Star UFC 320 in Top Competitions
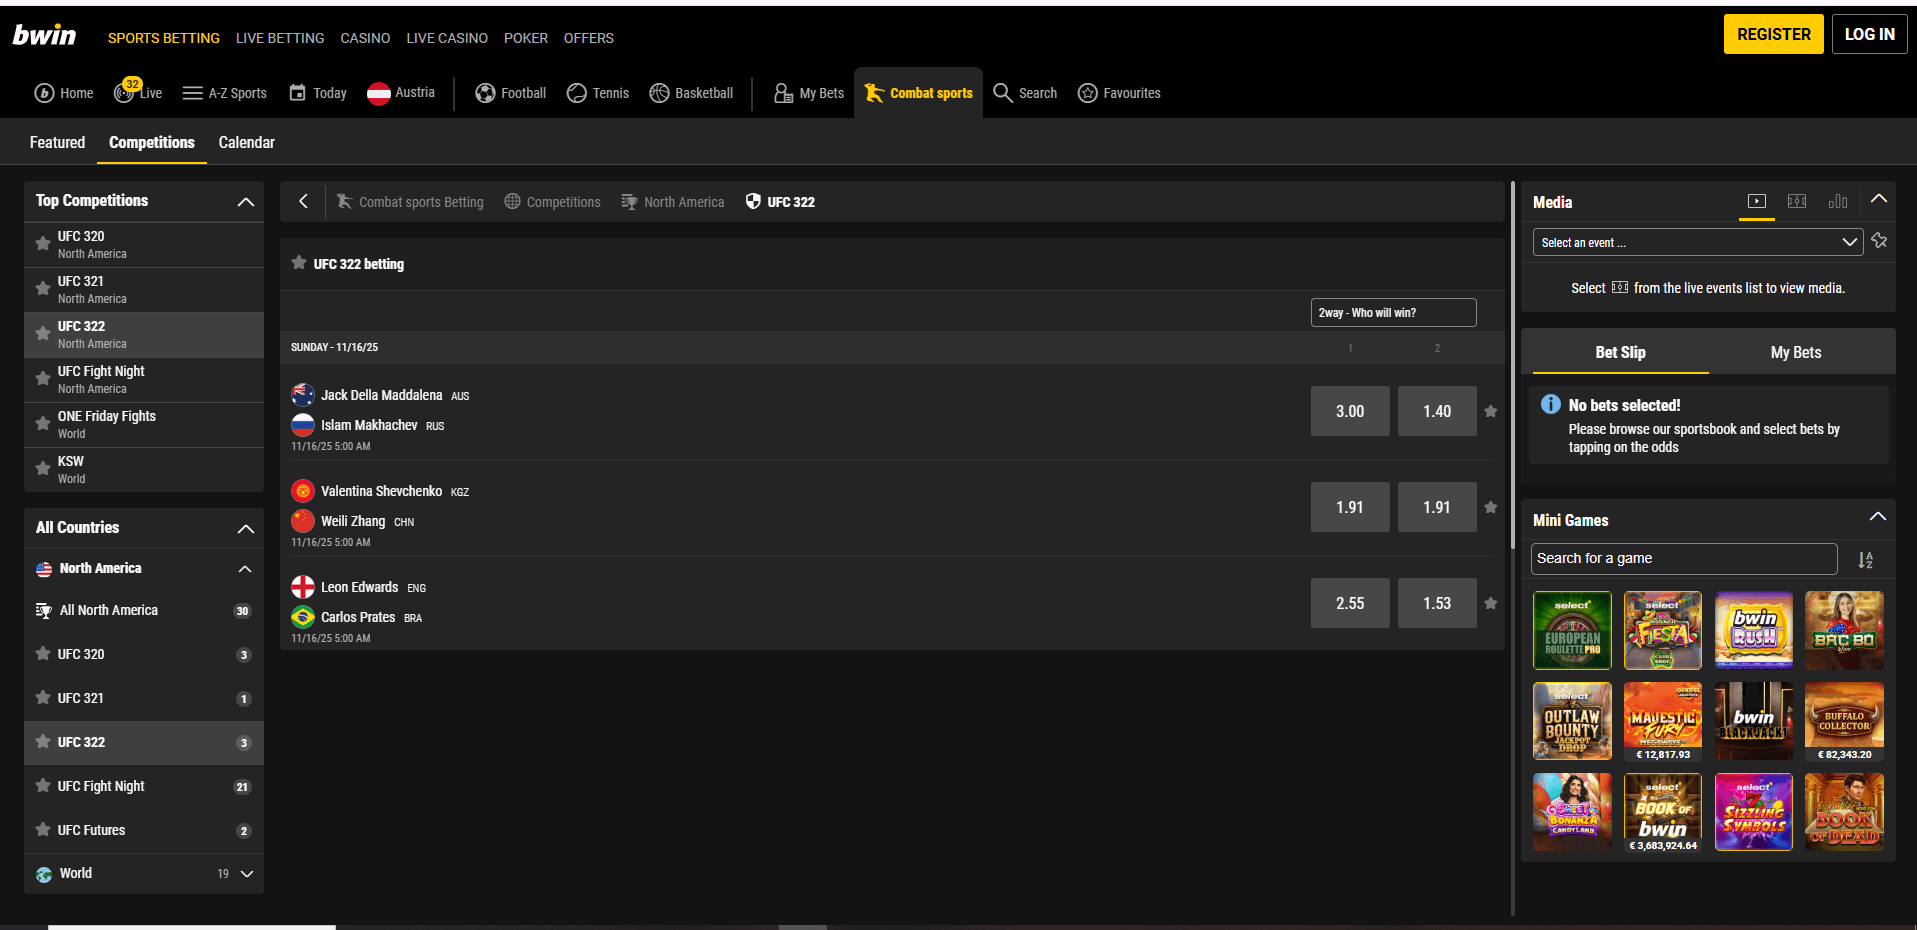The image size is (1917, 930). [x=43, y=244]
